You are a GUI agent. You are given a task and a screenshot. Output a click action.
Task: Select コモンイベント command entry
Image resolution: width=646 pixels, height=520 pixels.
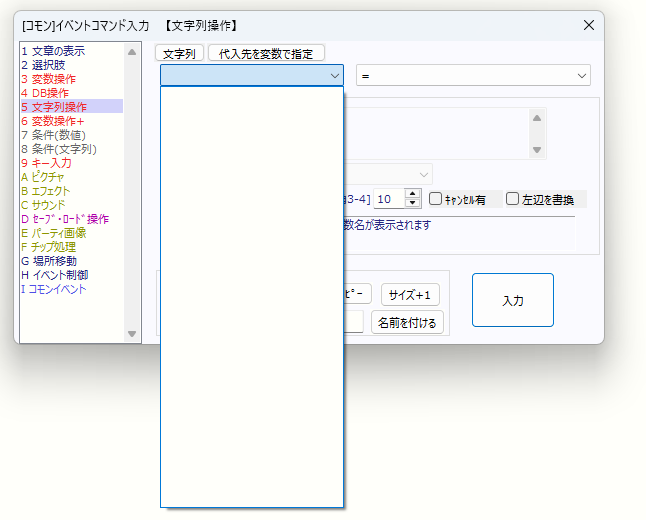click(x=59, y=289)
